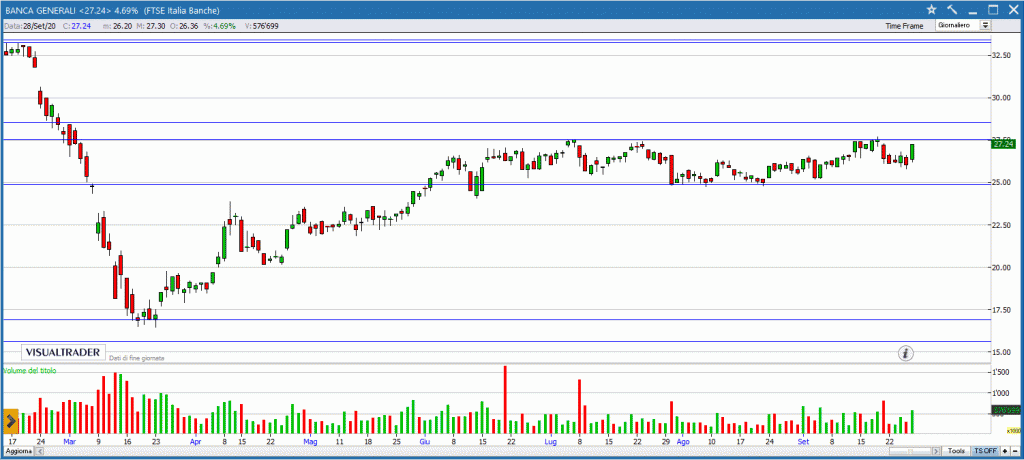Screen dimensions: 1024x460
Task: Click the 'Ago' month label on time axis
Action: (x=683, y=442)
